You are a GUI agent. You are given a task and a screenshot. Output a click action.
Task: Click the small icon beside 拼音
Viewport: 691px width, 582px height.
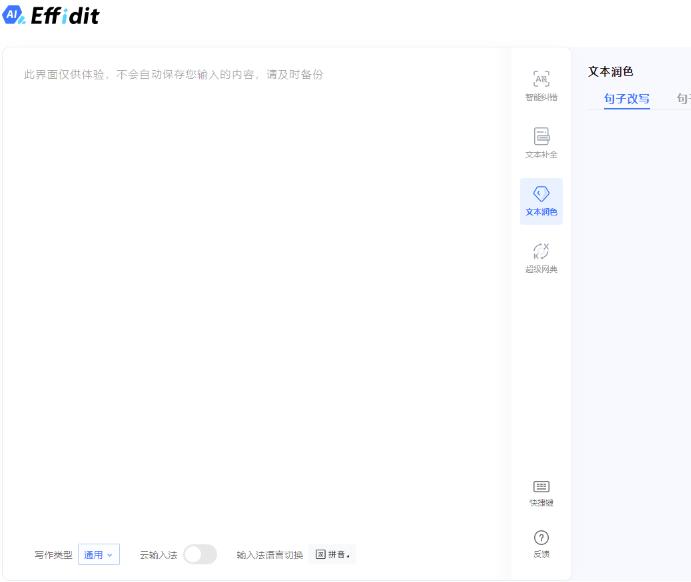coord(321,555)
